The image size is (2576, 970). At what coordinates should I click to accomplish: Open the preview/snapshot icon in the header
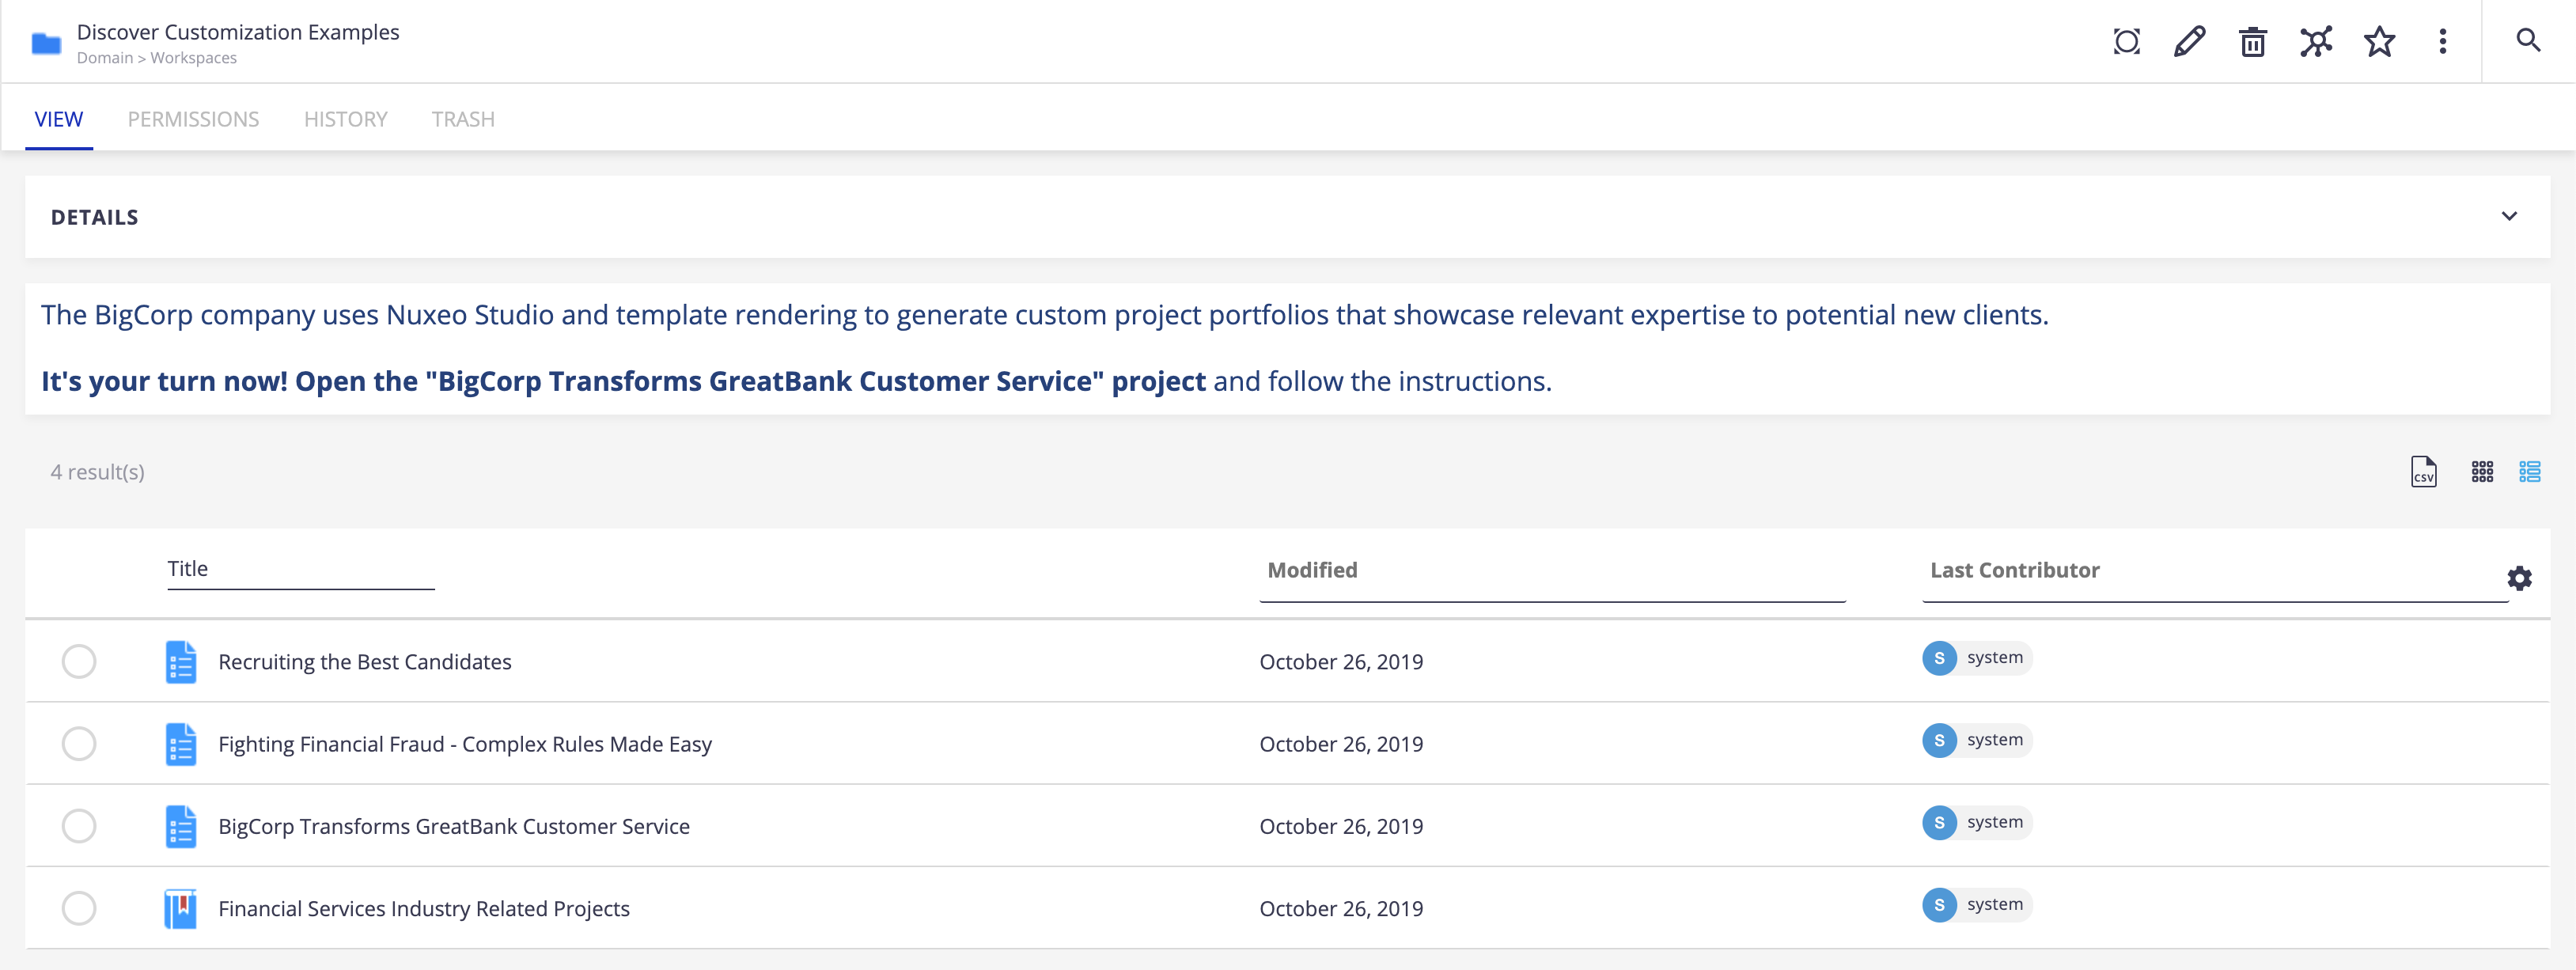2127,42
